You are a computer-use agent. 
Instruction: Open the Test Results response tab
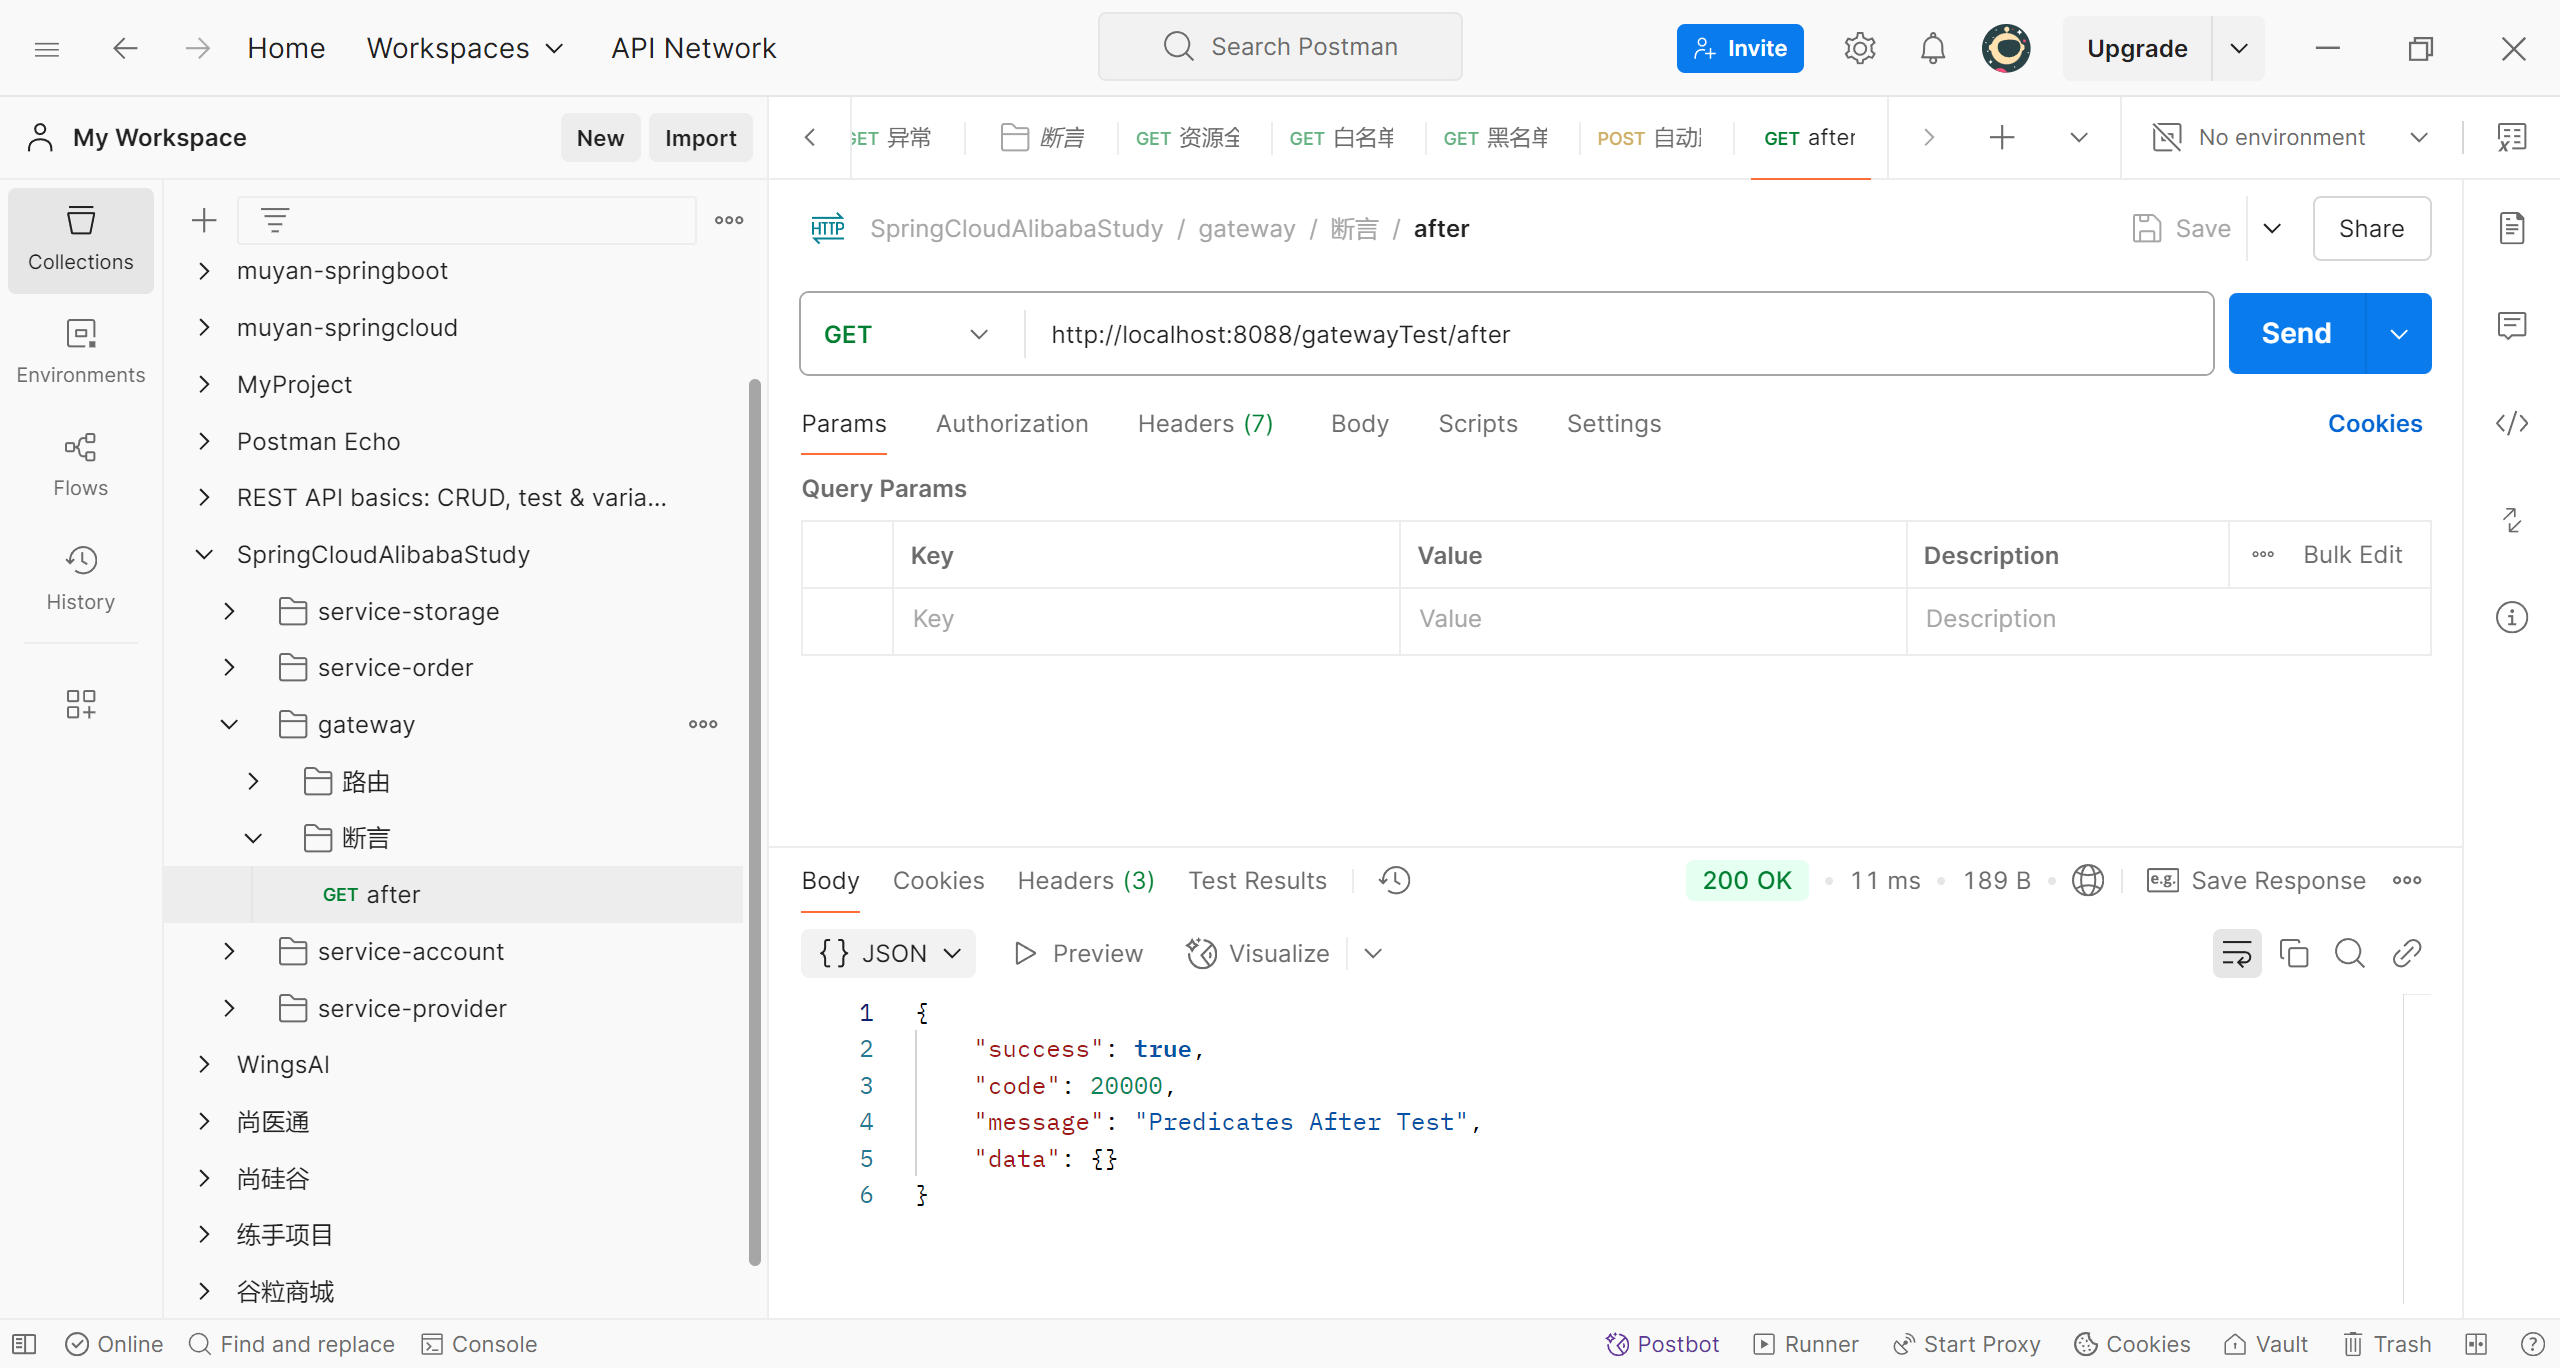[1257, 880]
